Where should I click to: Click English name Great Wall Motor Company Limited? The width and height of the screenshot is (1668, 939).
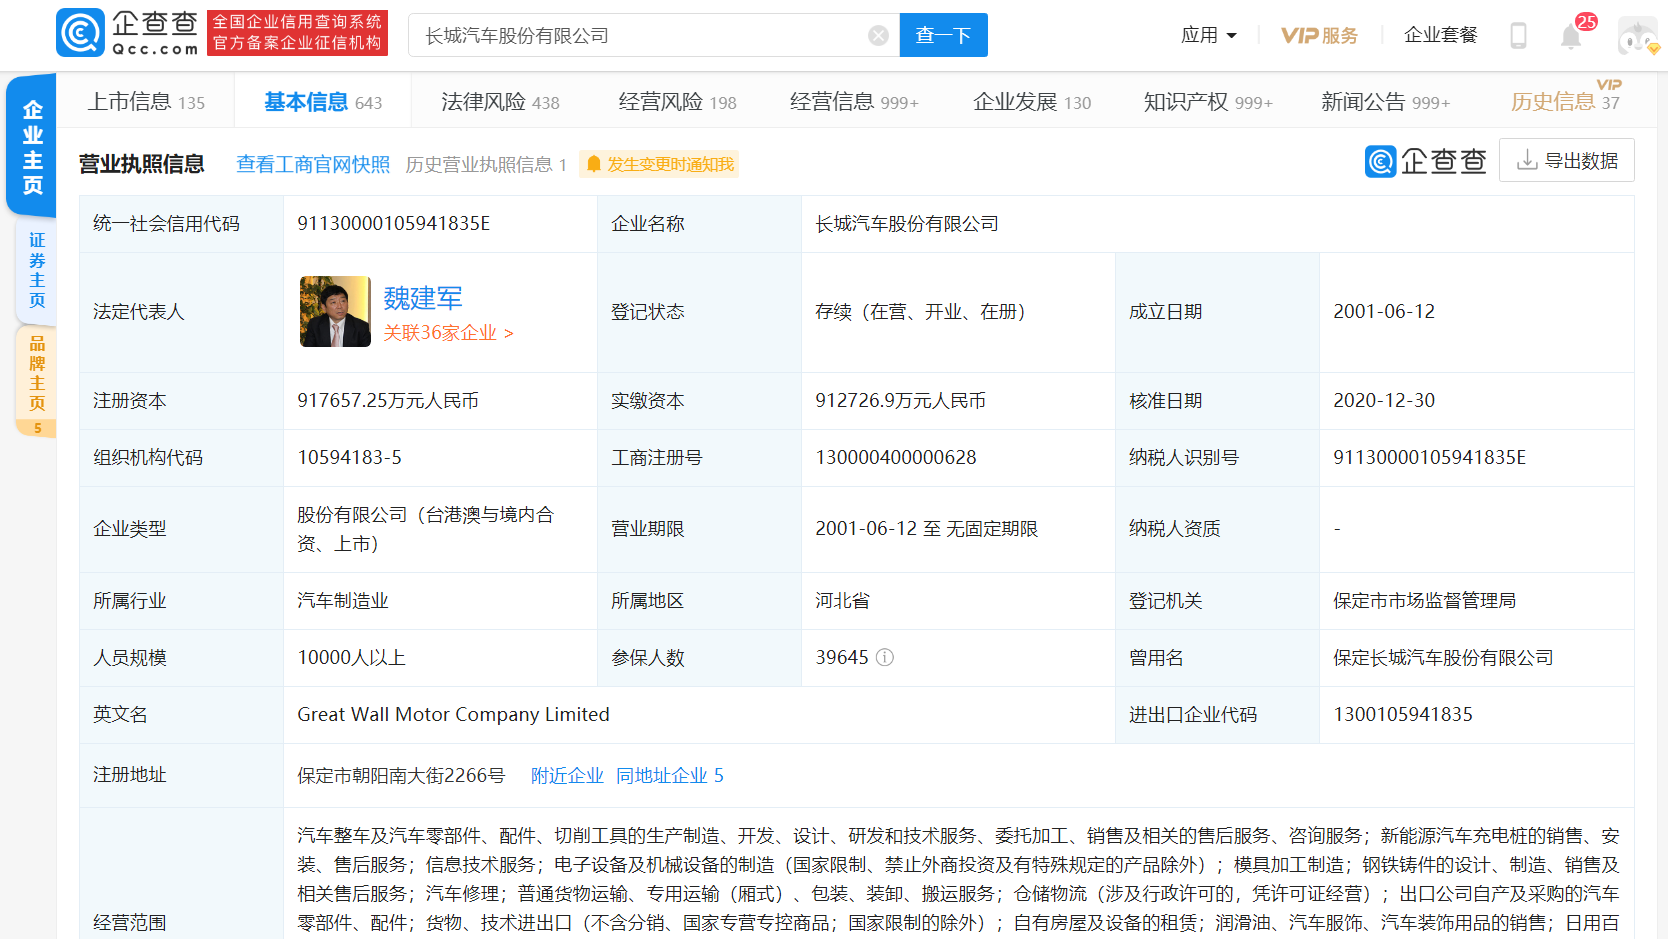[x=453, y=715]
